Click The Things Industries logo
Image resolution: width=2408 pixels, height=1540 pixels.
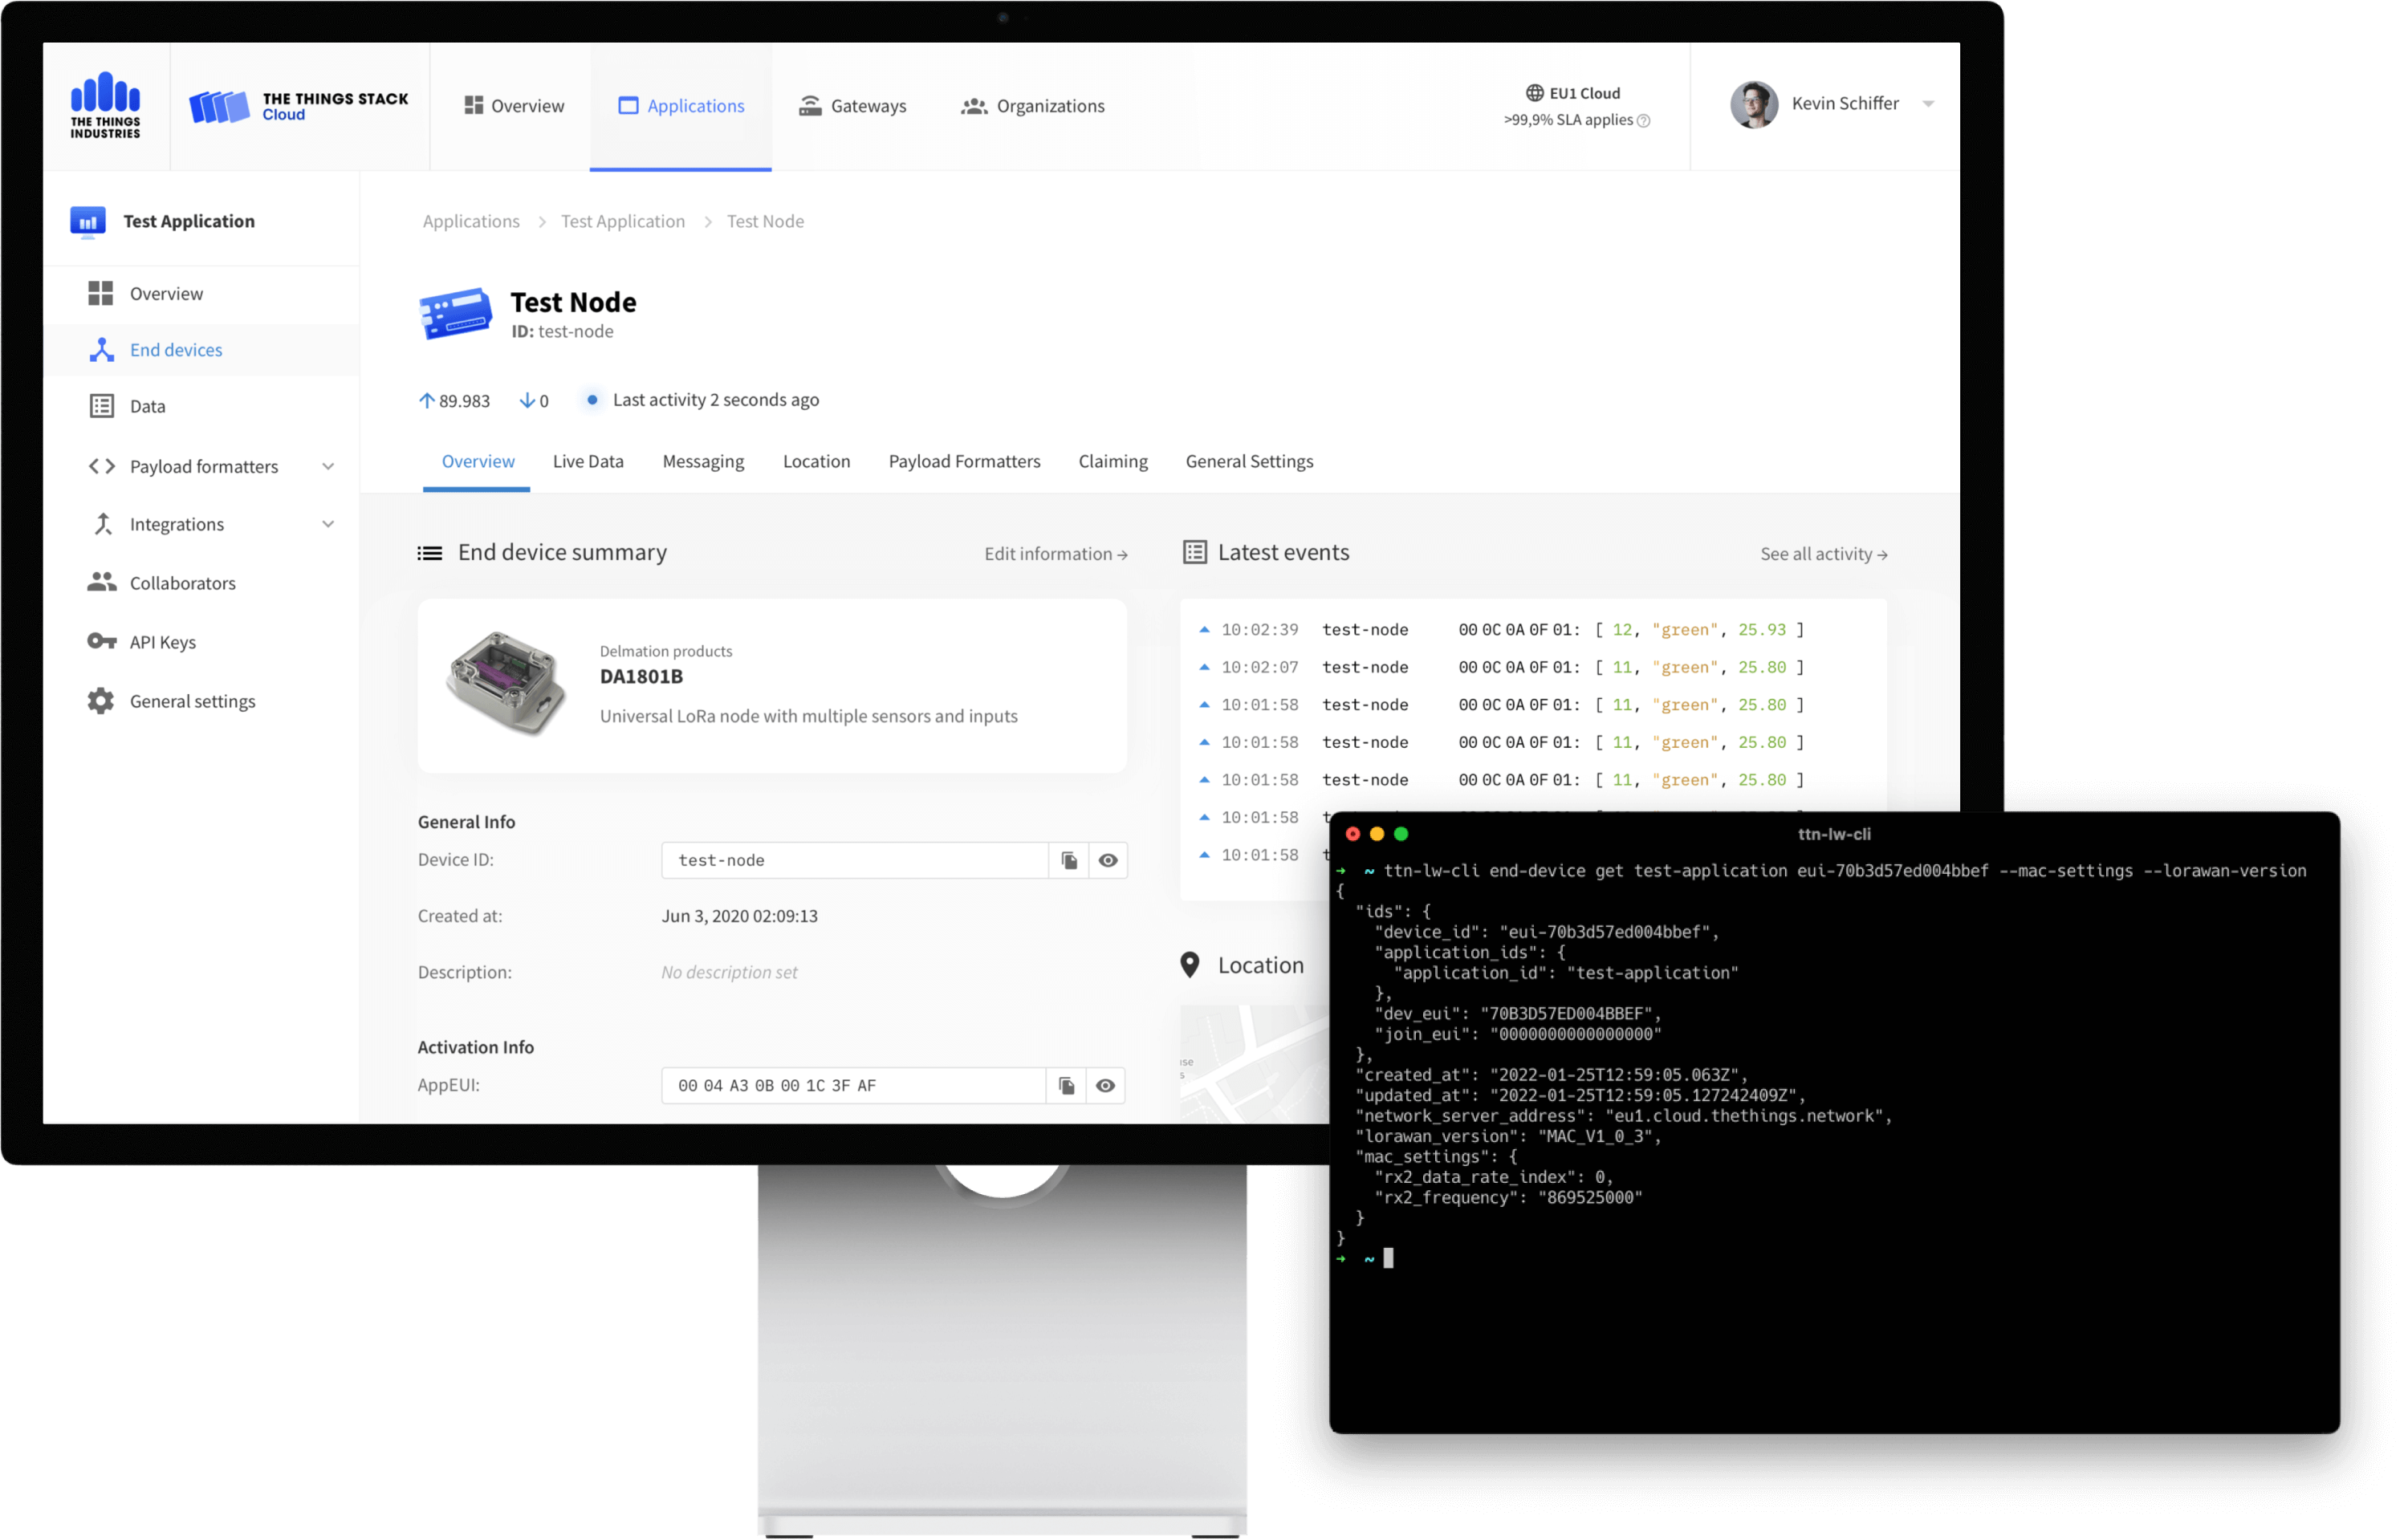pyautogui.click(x=105, y=105)
